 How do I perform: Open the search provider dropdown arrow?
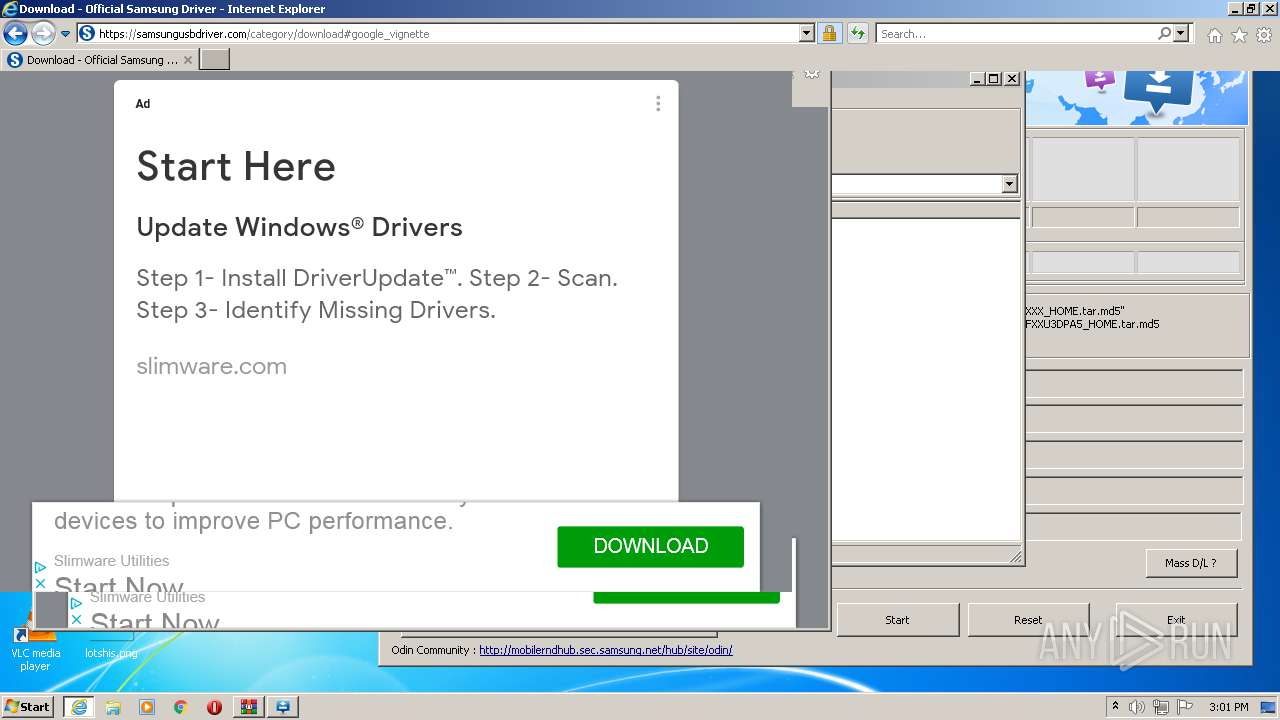click(x=1182, y=33)
